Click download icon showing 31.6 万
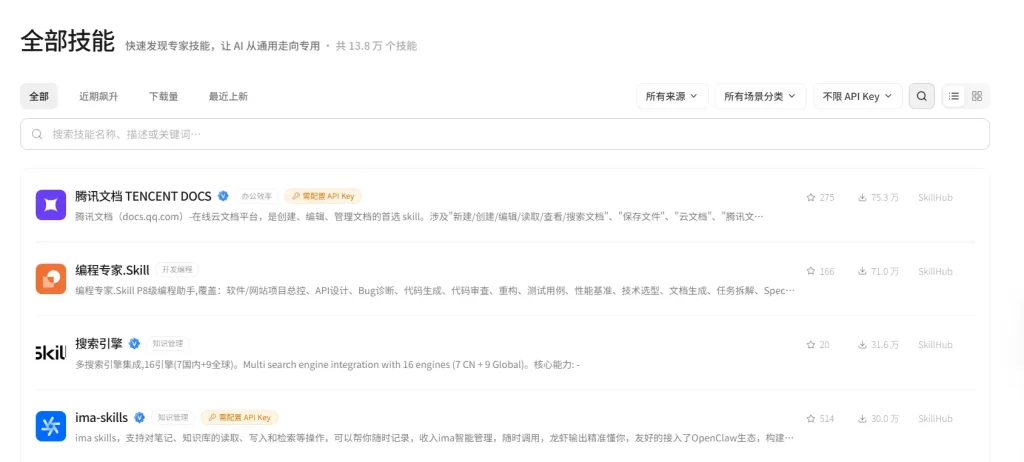The width and height of the screenshot is (1024, 462). 862,345
